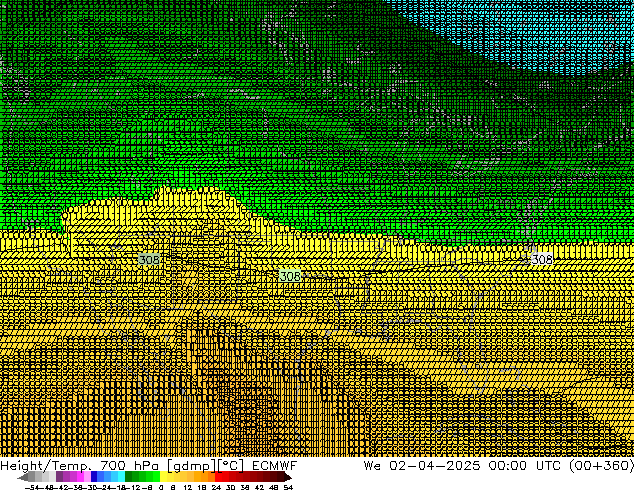Click the '[°C]' unit label
634x490 pixels.
(231, 466)
